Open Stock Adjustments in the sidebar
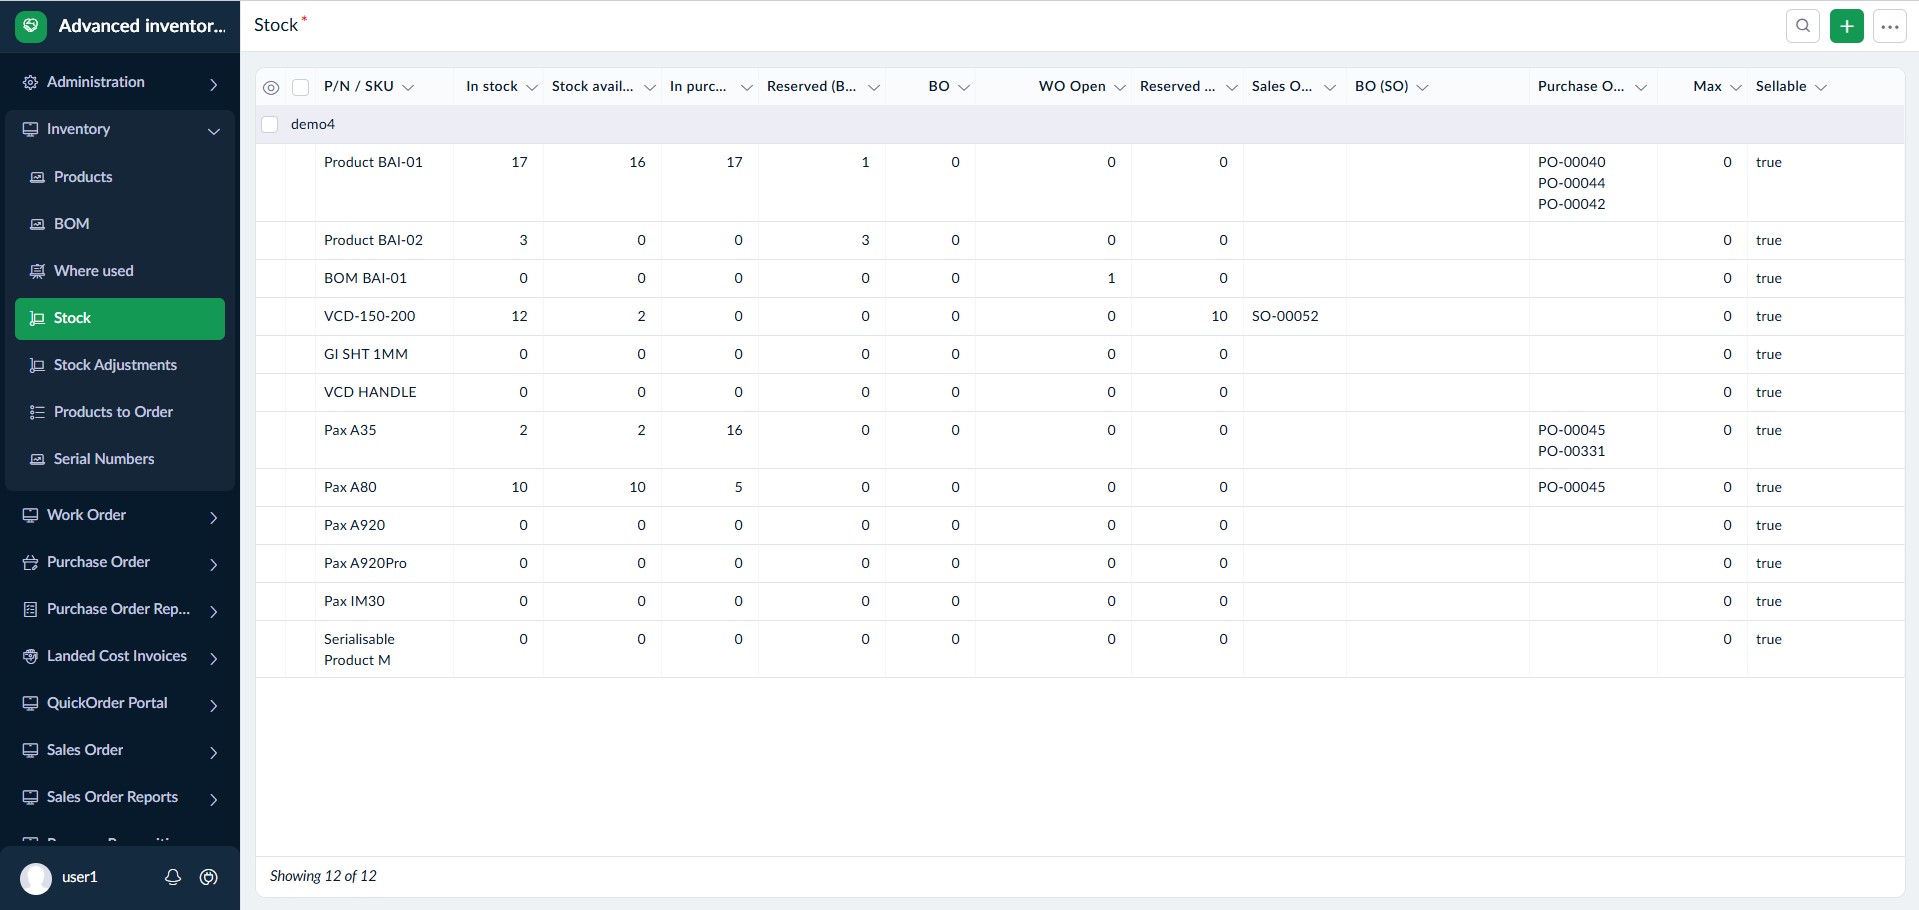This screenshot has height=910, width=1919. coord(115,365)
